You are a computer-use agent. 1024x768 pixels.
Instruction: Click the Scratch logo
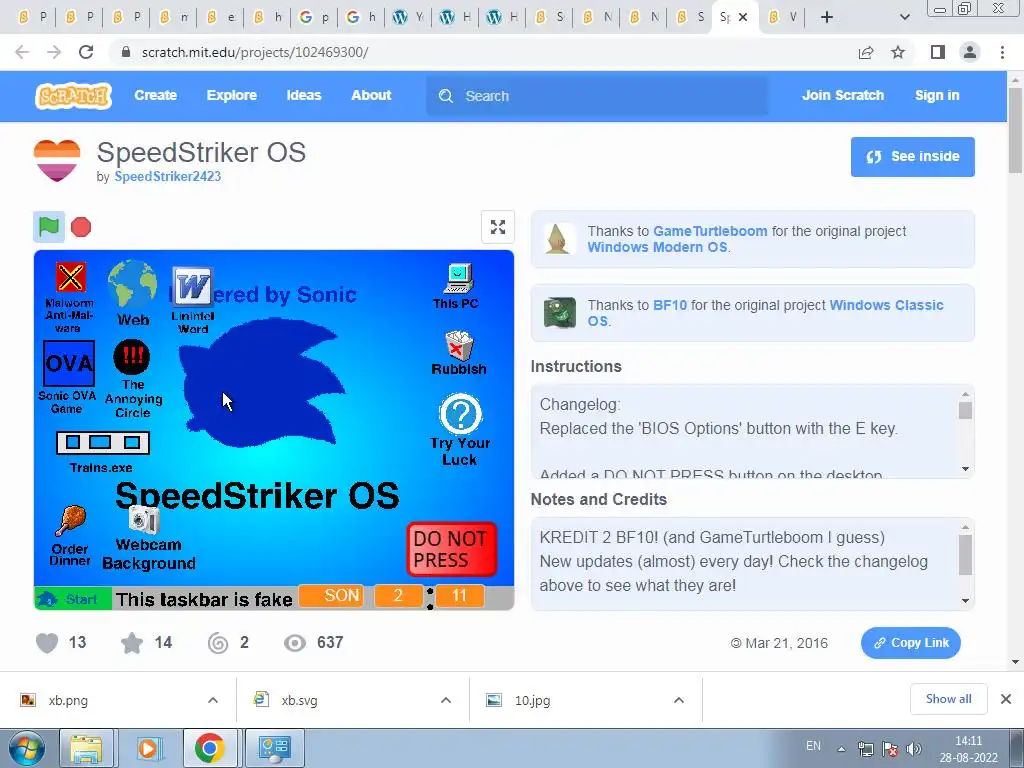coord(73,96)
